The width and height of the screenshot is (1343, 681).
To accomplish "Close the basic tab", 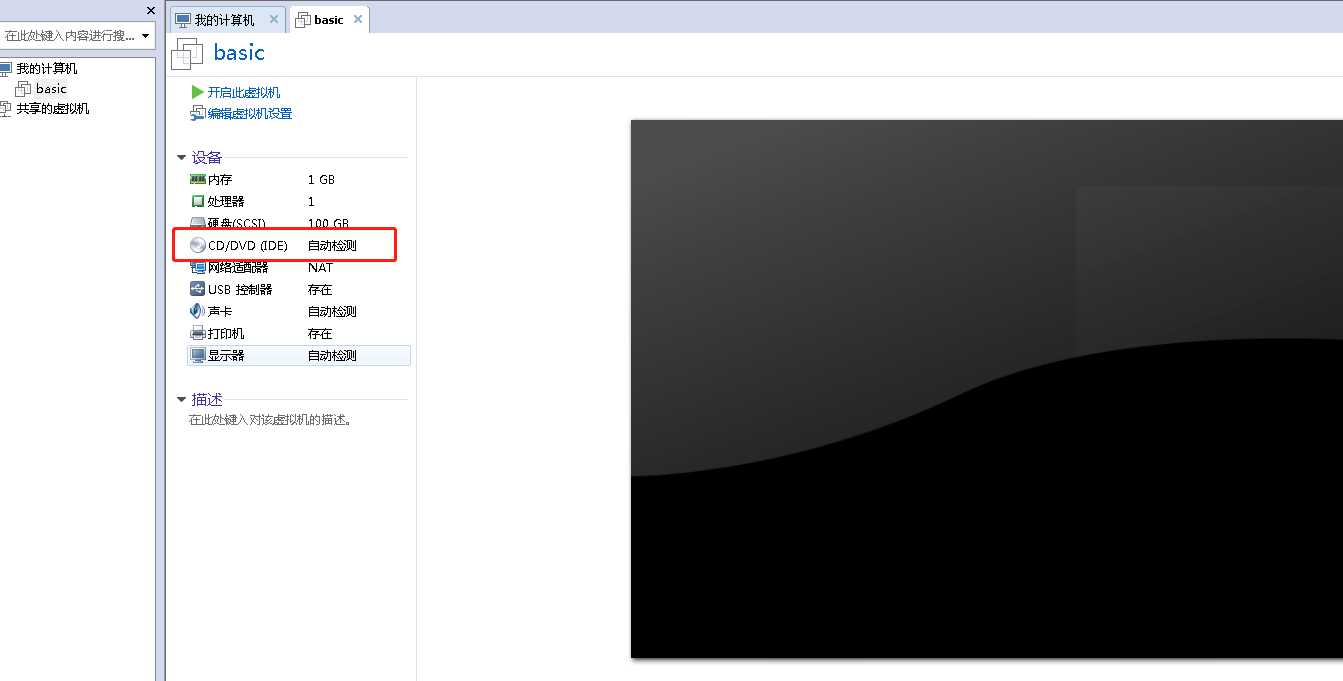I will [358, 19].
